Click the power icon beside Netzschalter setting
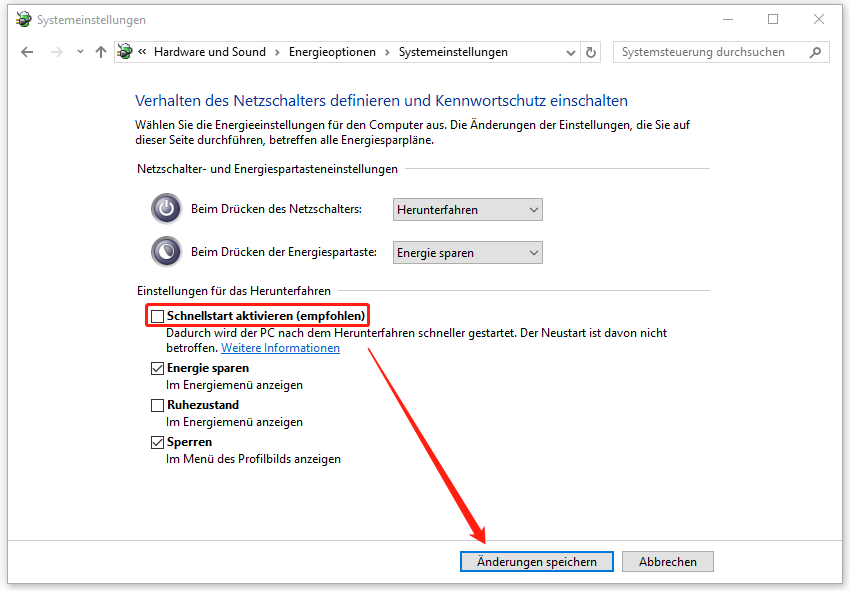The height and width of the screenshot is (591, 850). click(165, 208)
